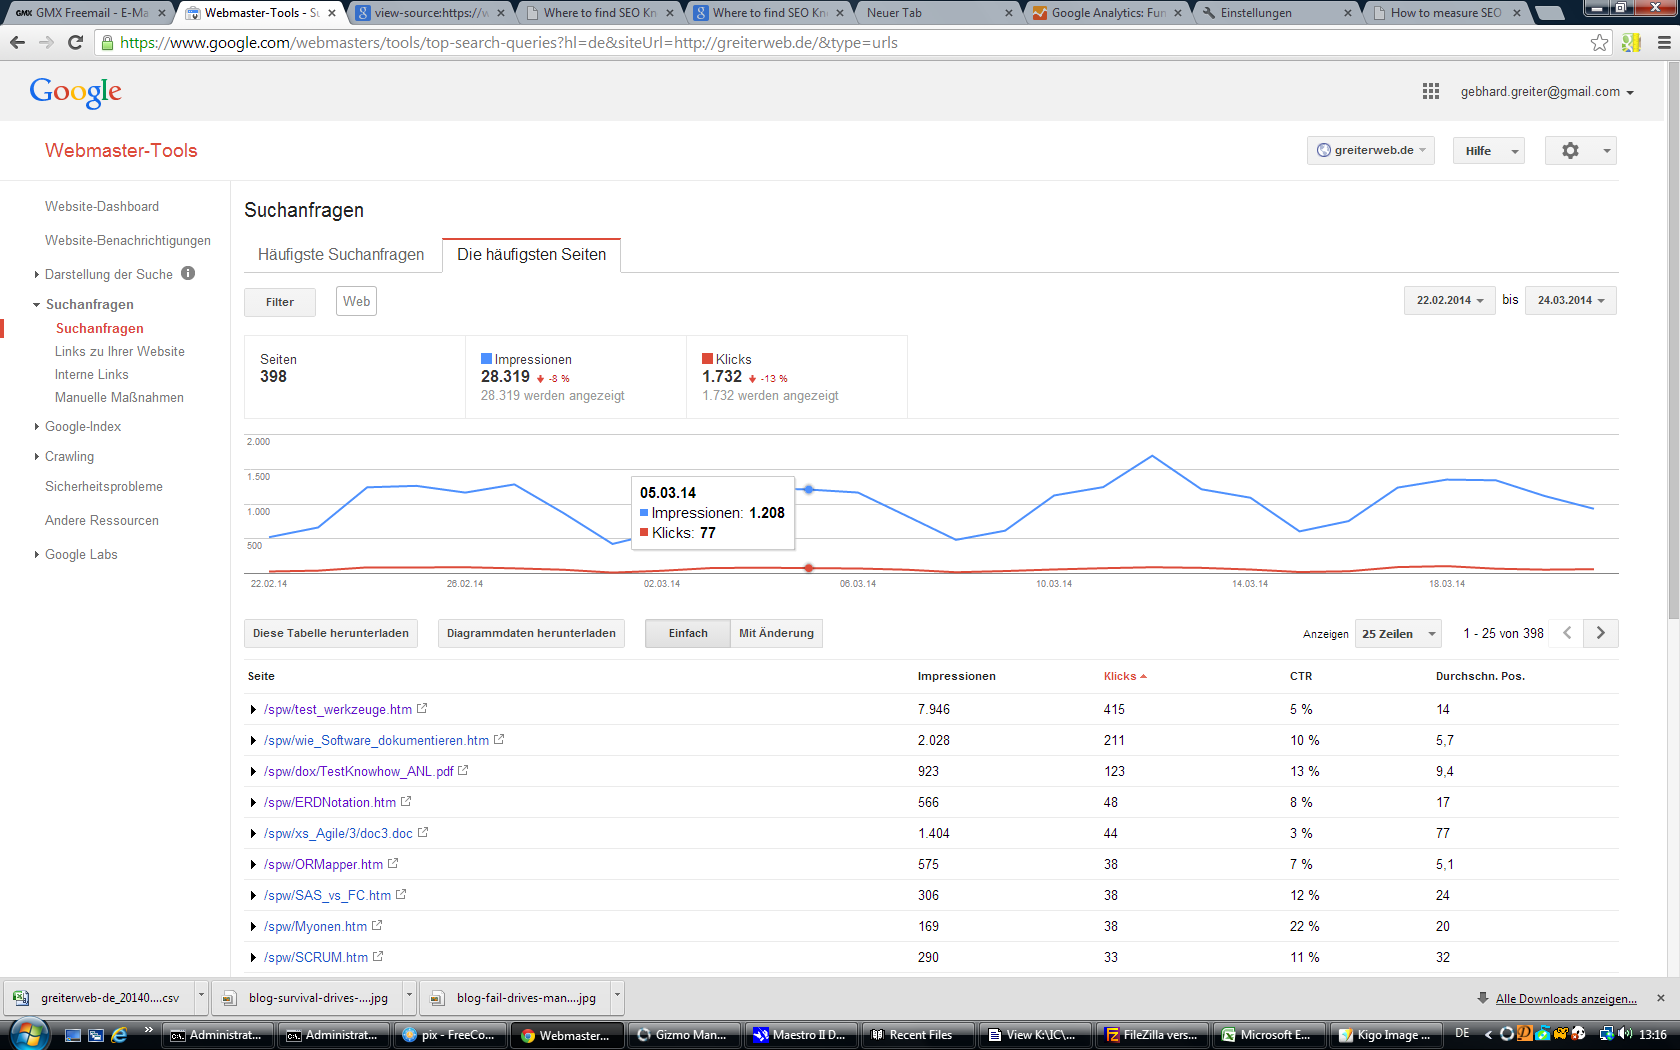Switch to Neuer Tab browser tab
This screenshot has width=1680, height=1050.
click(938, 13)
